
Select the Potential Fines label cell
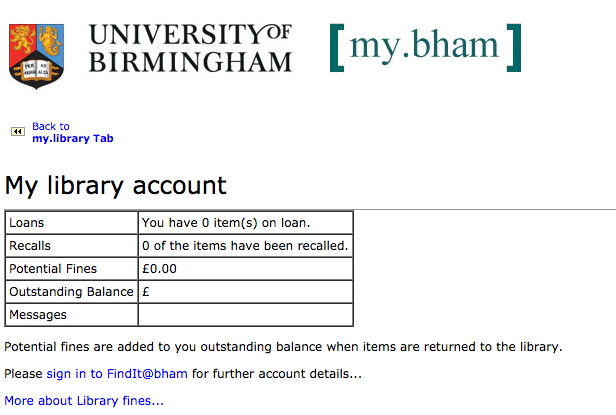tap(72, 269)
